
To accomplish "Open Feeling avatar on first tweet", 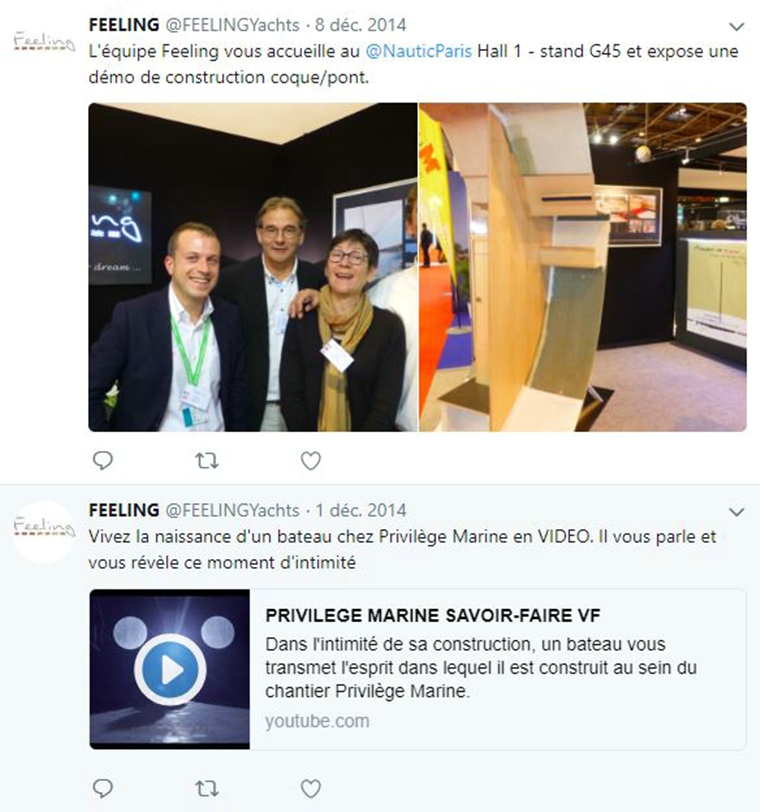I will [x=44, y=41].
